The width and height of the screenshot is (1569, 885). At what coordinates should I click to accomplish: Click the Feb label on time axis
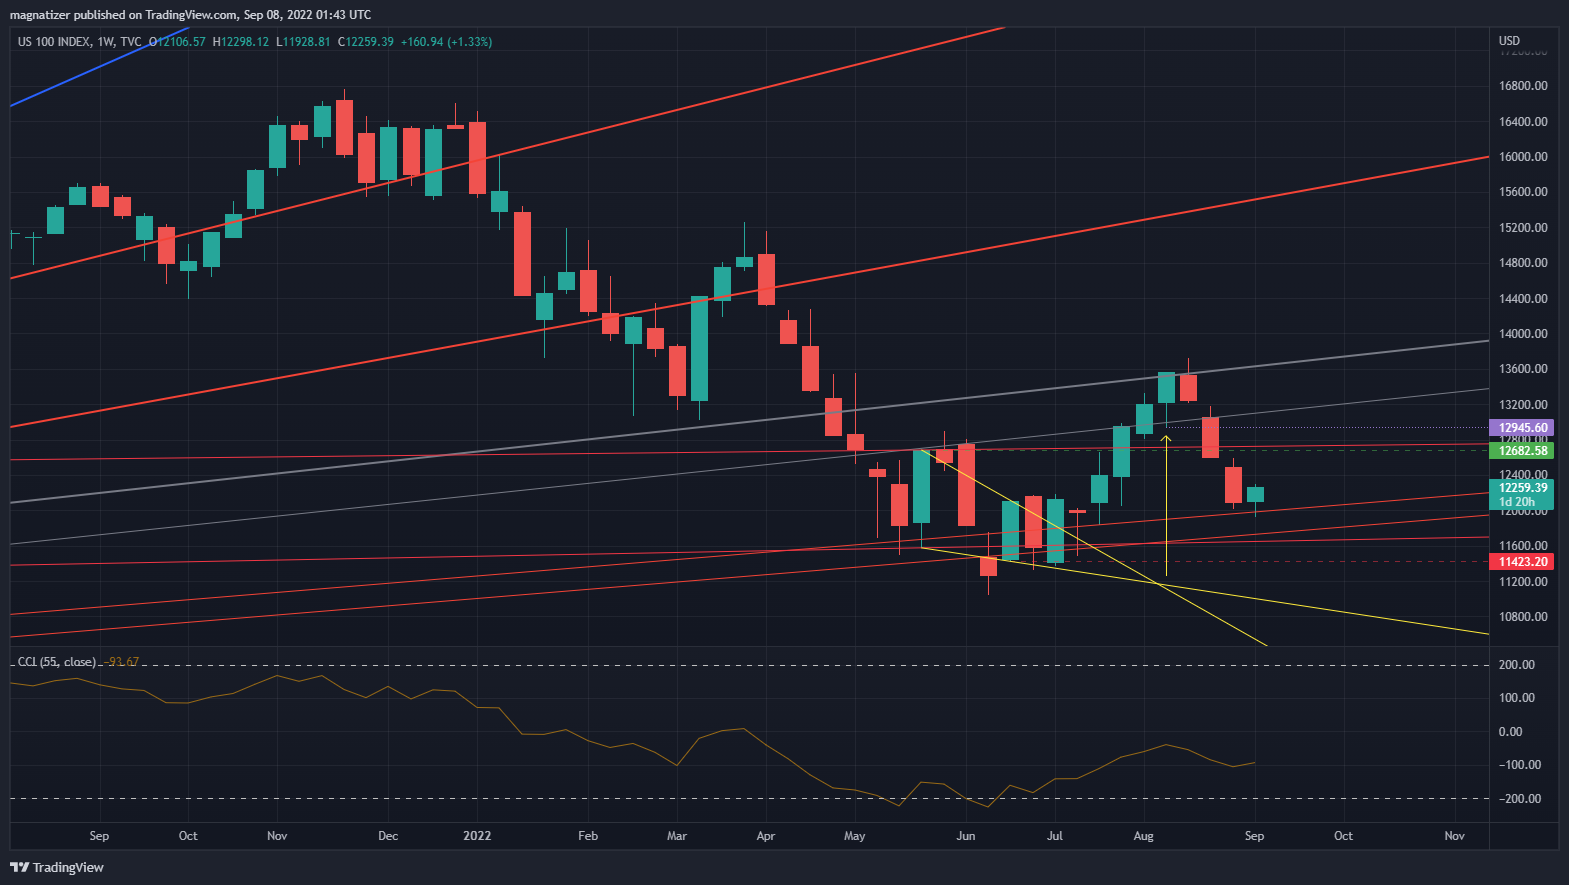point(588,836)
